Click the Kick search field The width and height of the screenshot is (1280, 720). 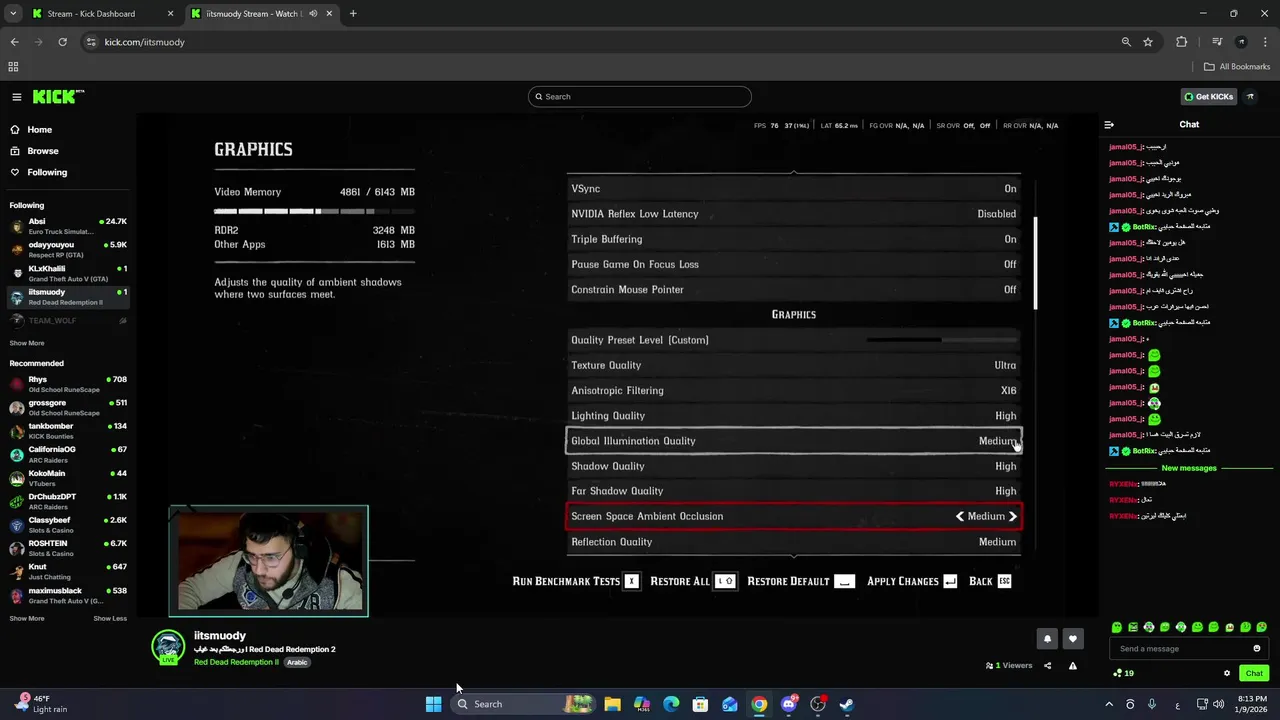point(640,97)
